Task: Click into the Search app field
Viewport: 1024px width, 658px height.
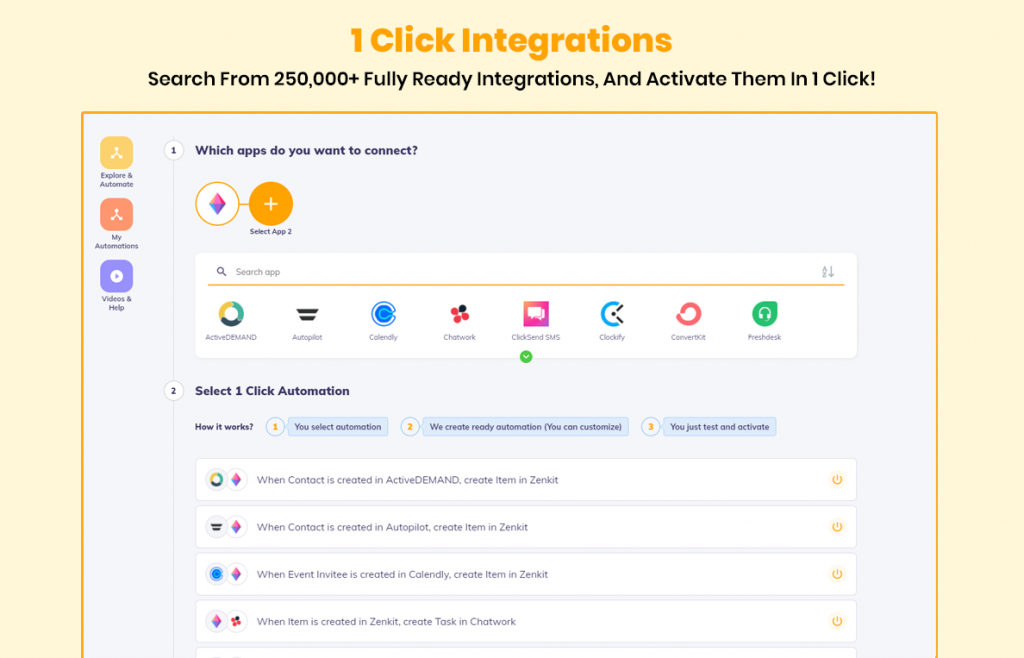Action: pos(520,272)
